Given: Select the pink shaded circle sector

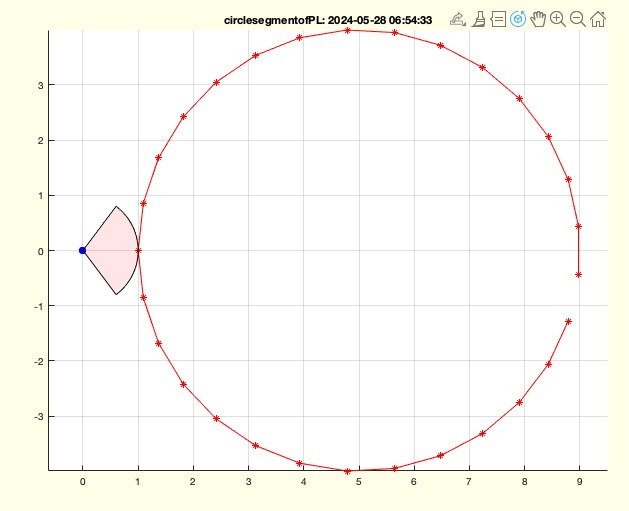Looking at the screenshot, I should point(112,250).
